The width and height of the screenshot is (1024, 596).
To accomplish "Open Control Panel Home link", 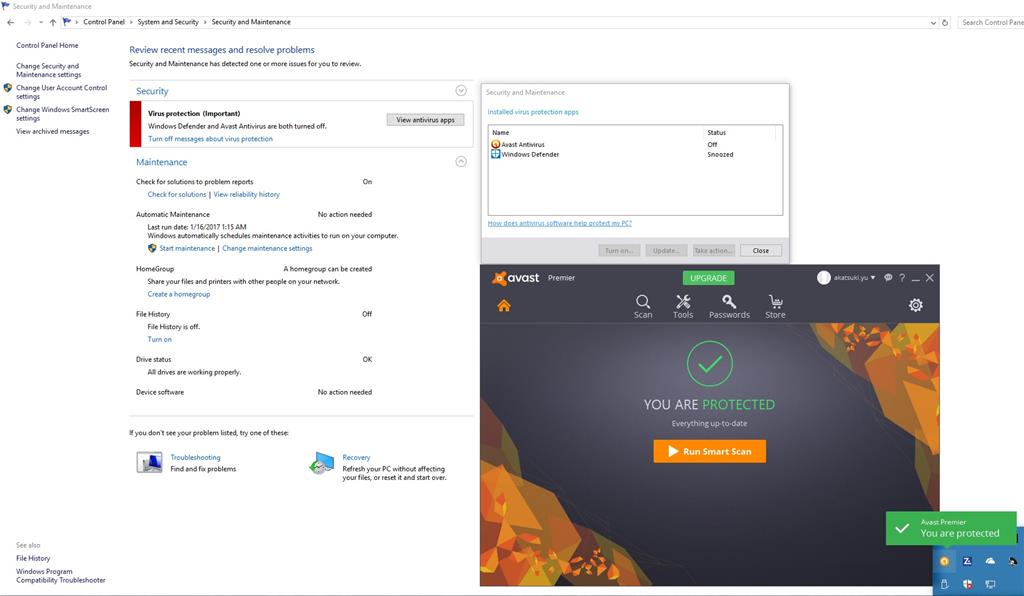I will pos(47,46).
